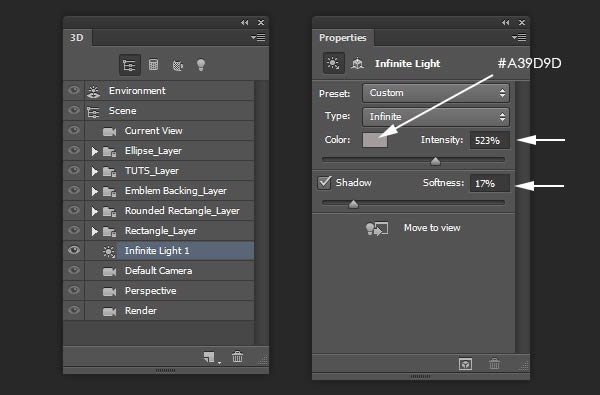Collapse the Properties panel to icons
600x395 pixels.
pyautogui.click(x=505, y=23)
